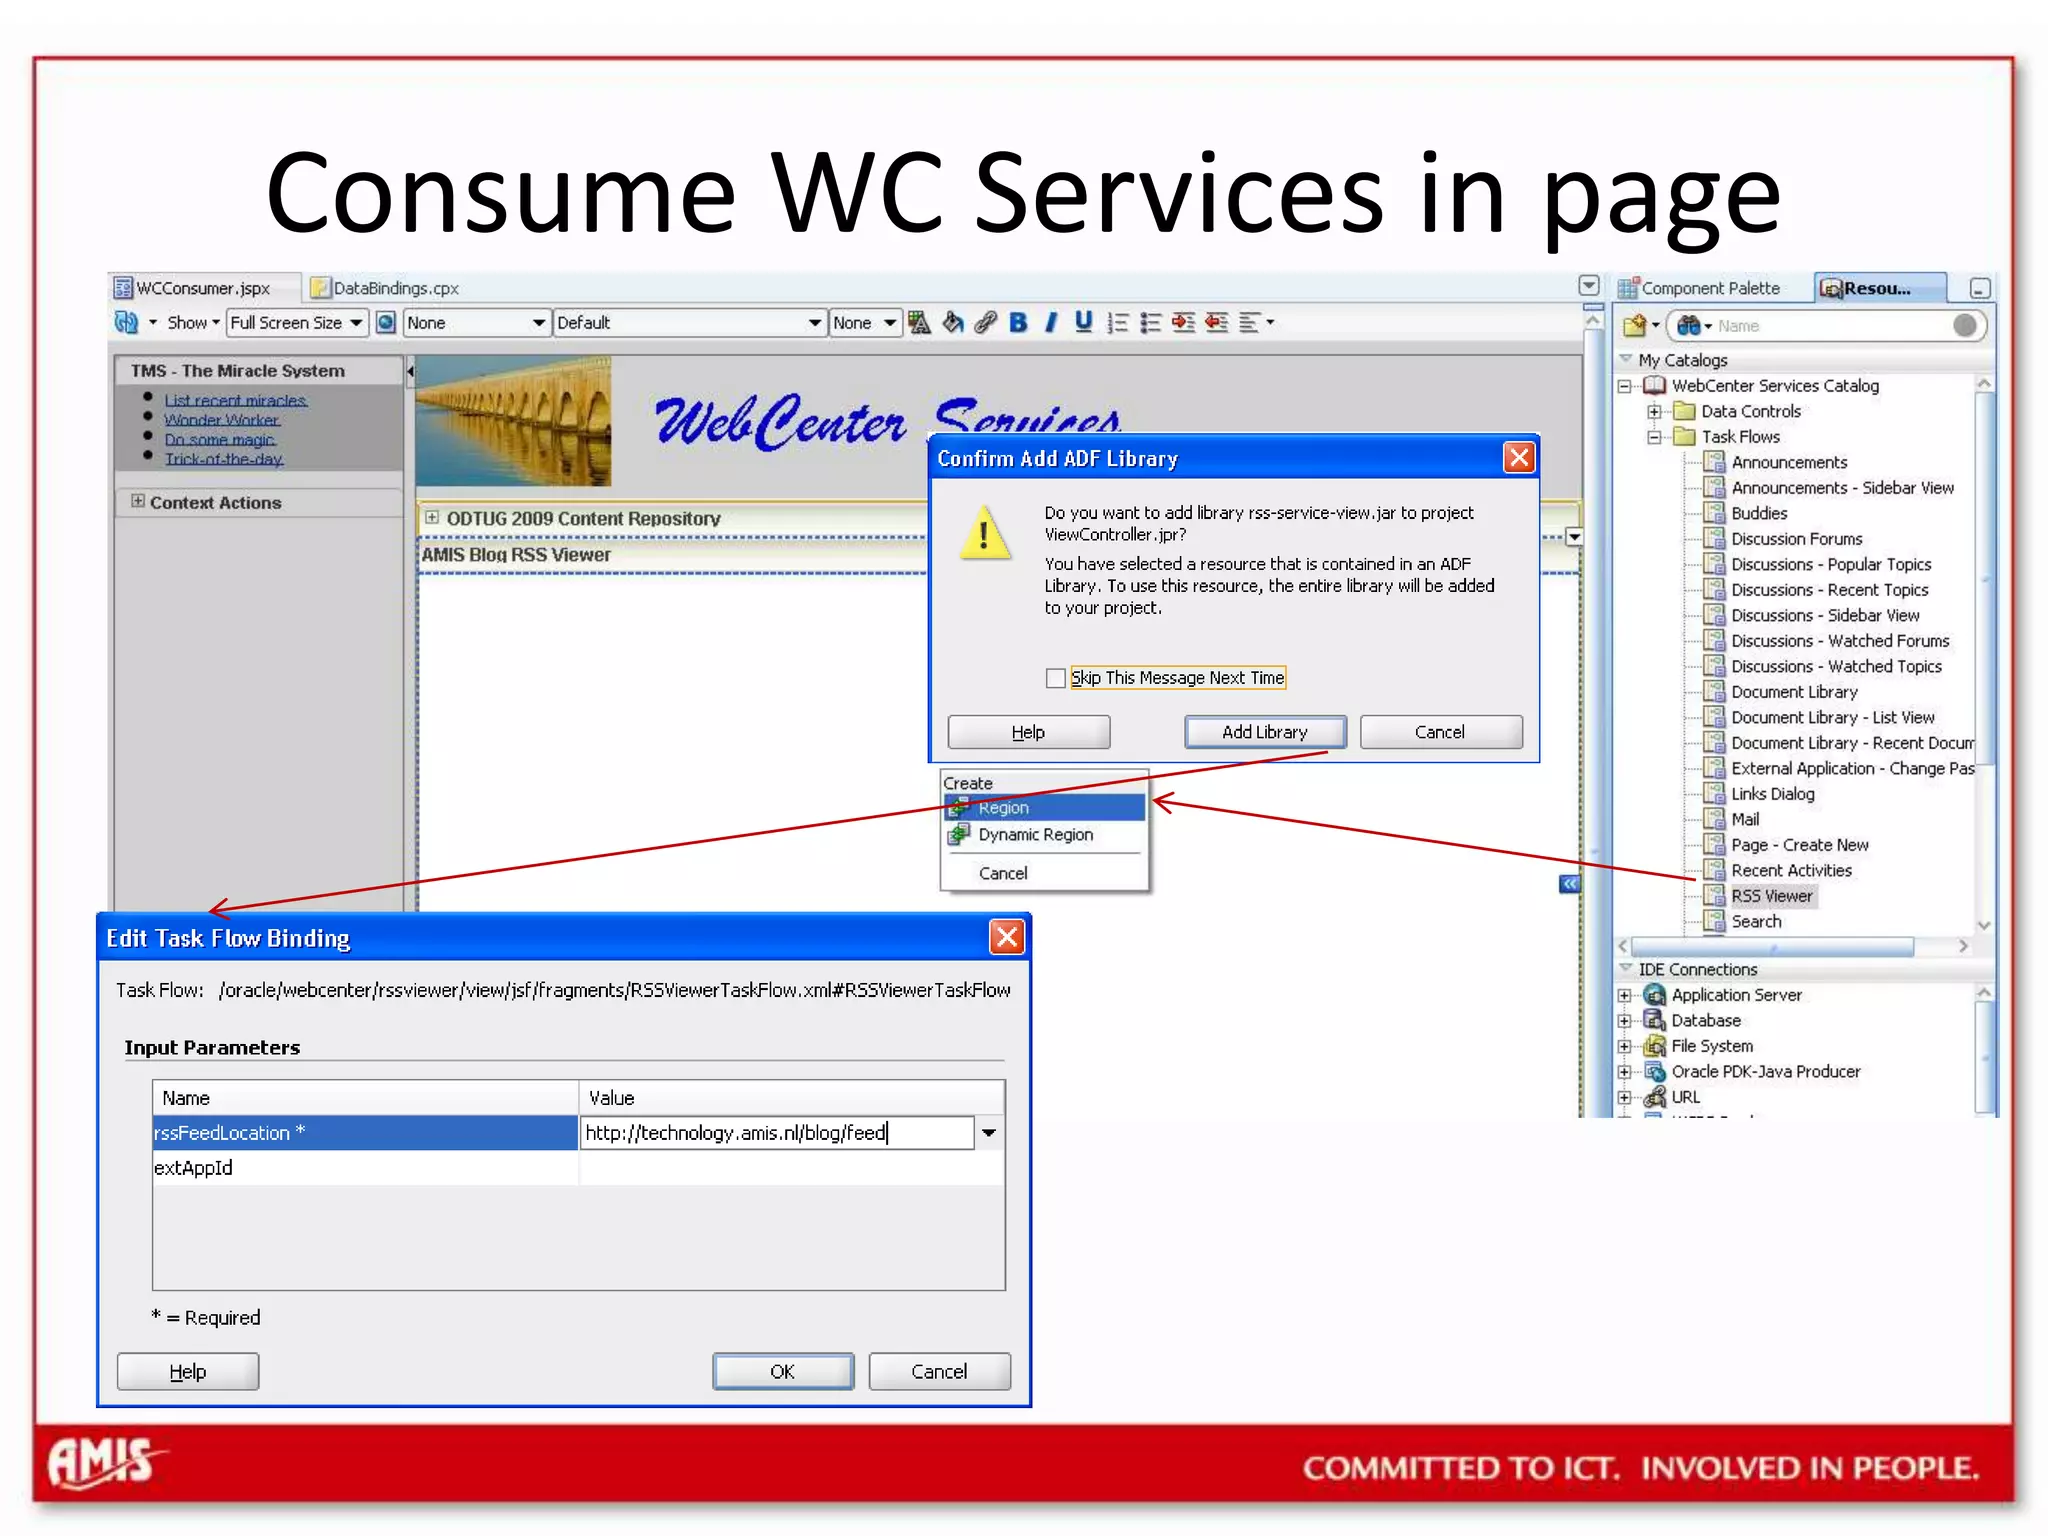Viewport: 2048px width, 1536px height.
Task: Click the foreground text color icon
Action: [919, 322]
